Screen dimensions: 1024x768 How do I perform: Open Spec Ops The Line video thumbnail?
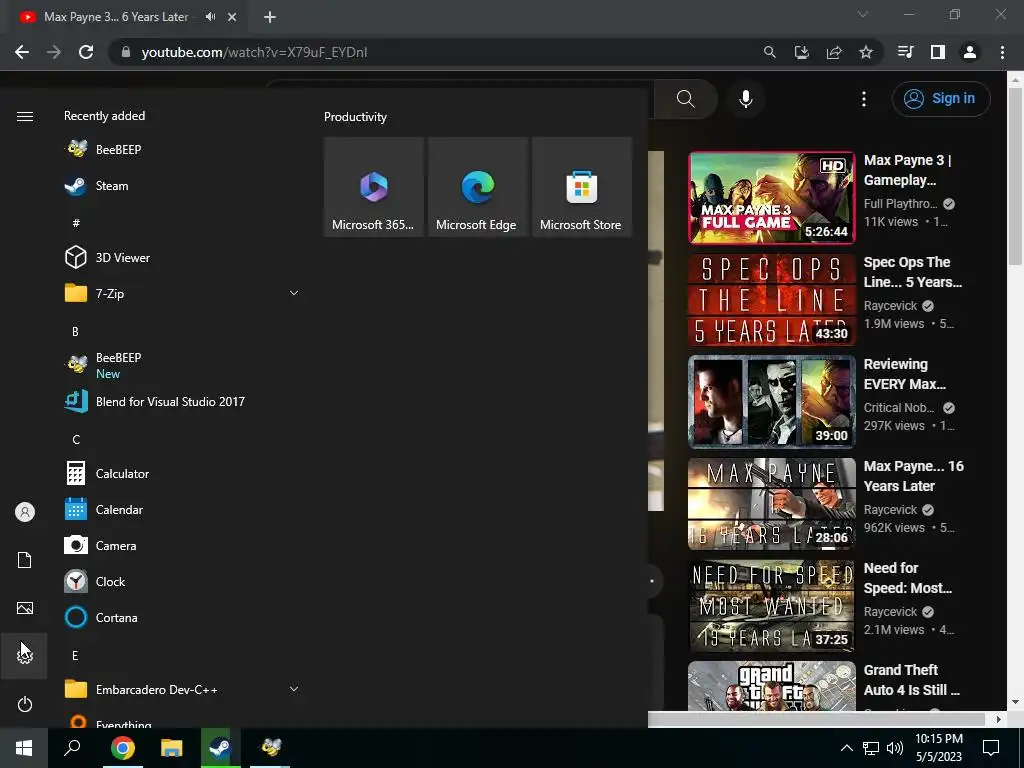(772, 300)
